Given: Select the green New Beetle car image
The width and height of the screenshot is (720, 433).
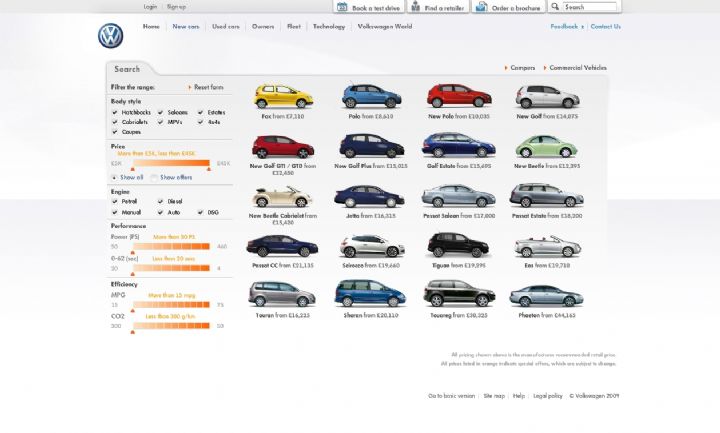Looking at the screenshot, I should [546, 146].
